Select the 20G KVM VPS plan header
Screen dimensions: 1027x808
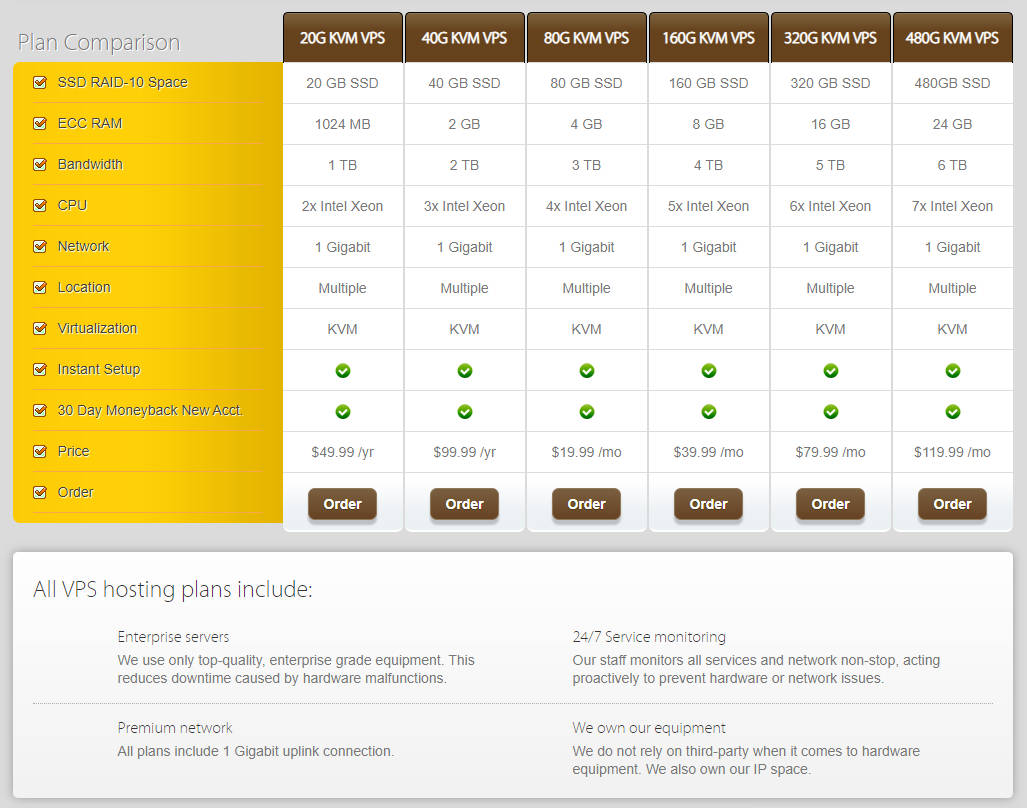click(343, 38)
